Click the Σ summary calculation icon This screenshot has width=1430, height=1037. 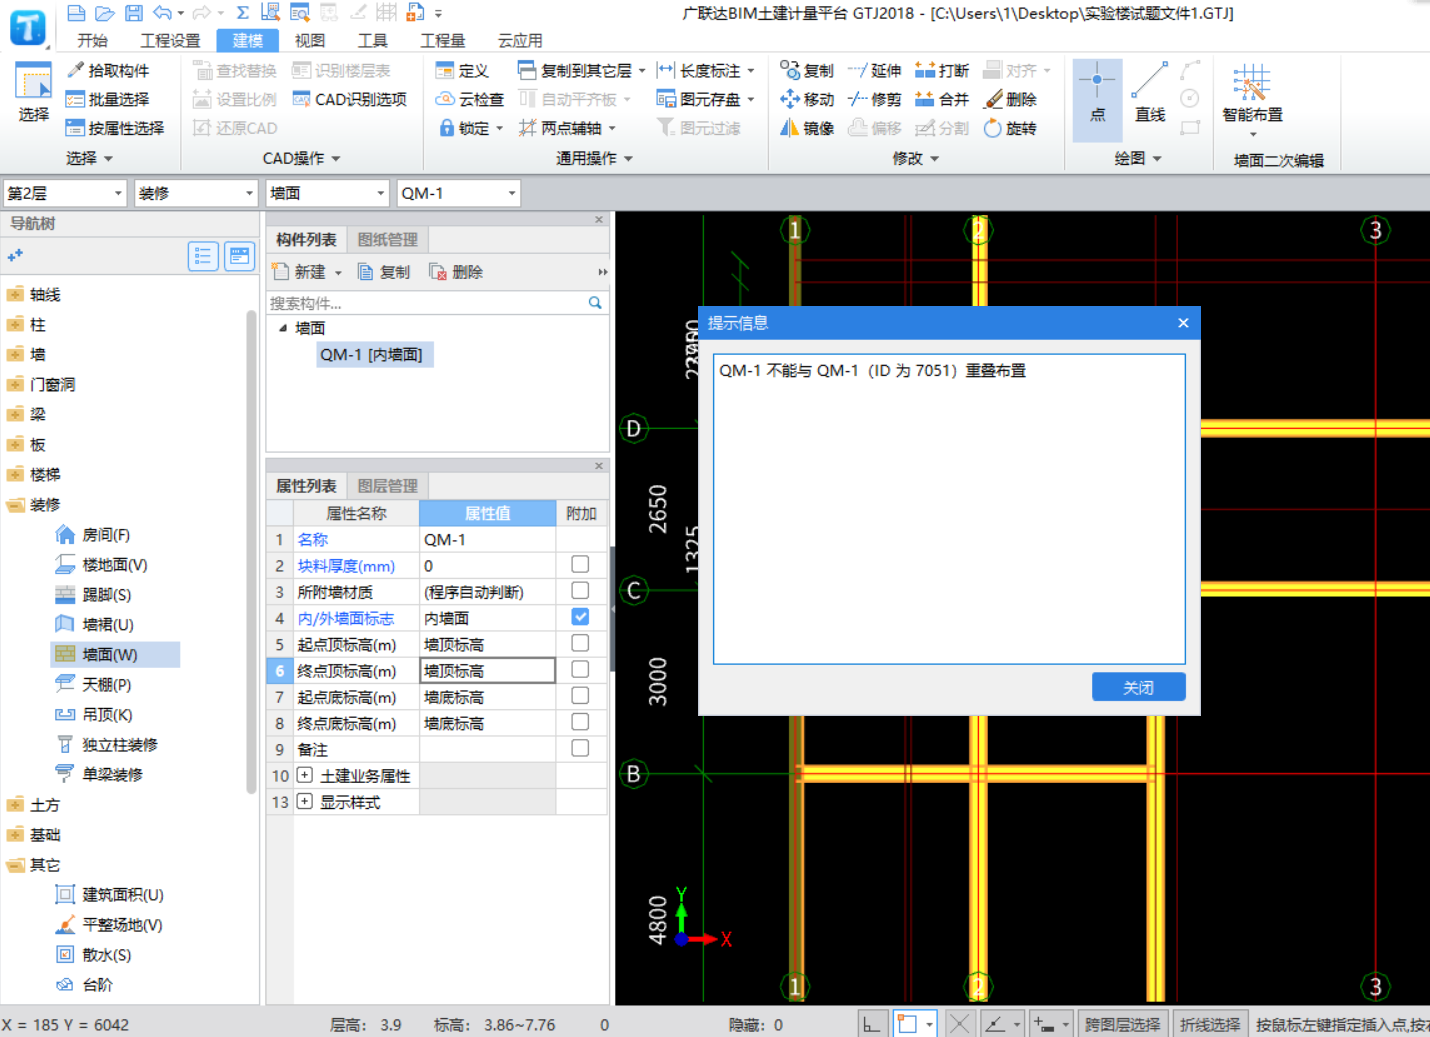242,13
